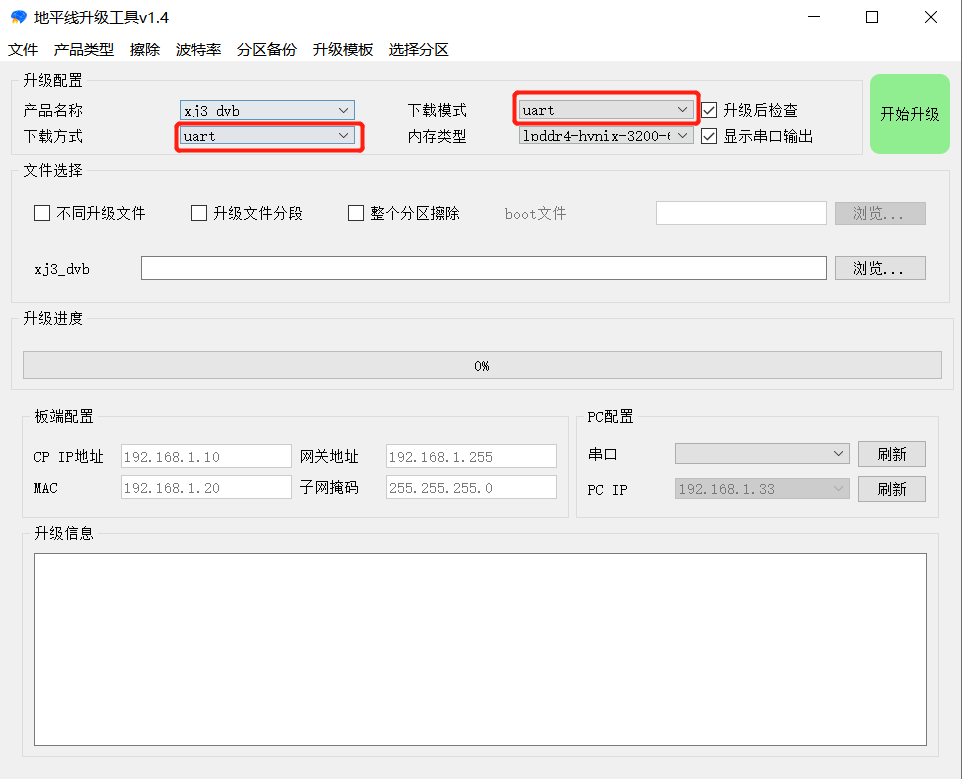Open the 文件 menu
The height and width of the screenshot is (779, 962).
(23, 49)
